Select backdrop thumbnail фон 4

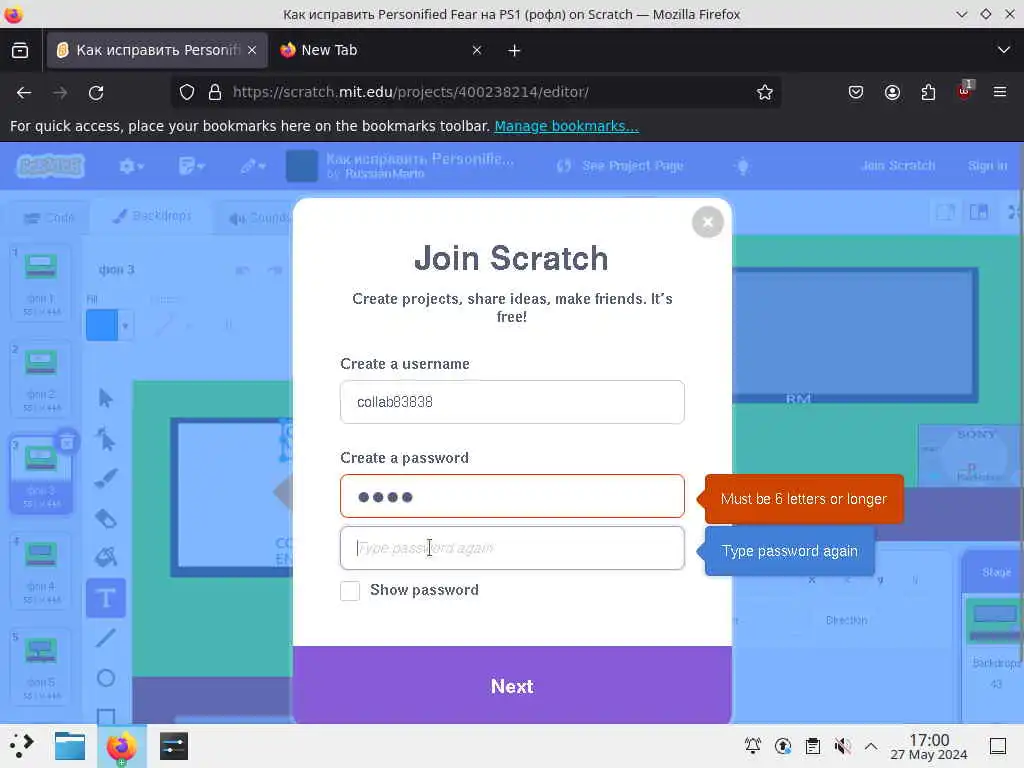pyautogui.click(x=40, y=571)
